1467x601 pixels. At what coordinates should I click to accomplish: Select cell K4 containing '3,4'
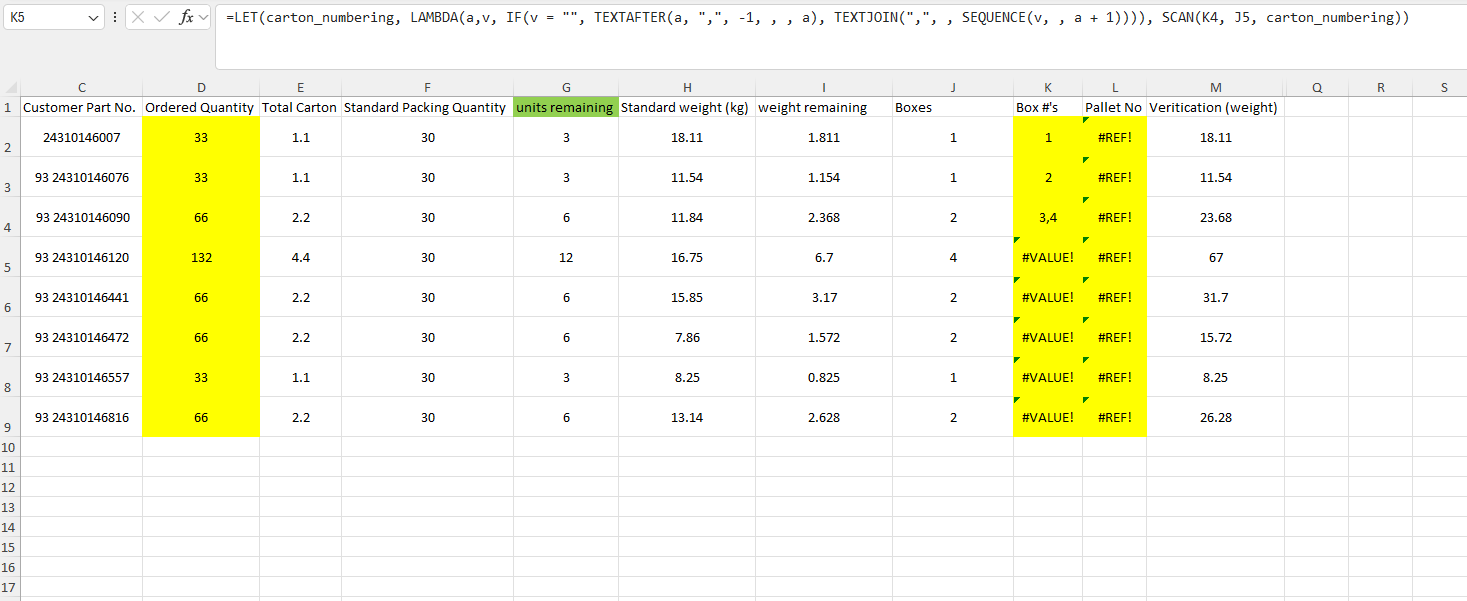(1047, 217)
